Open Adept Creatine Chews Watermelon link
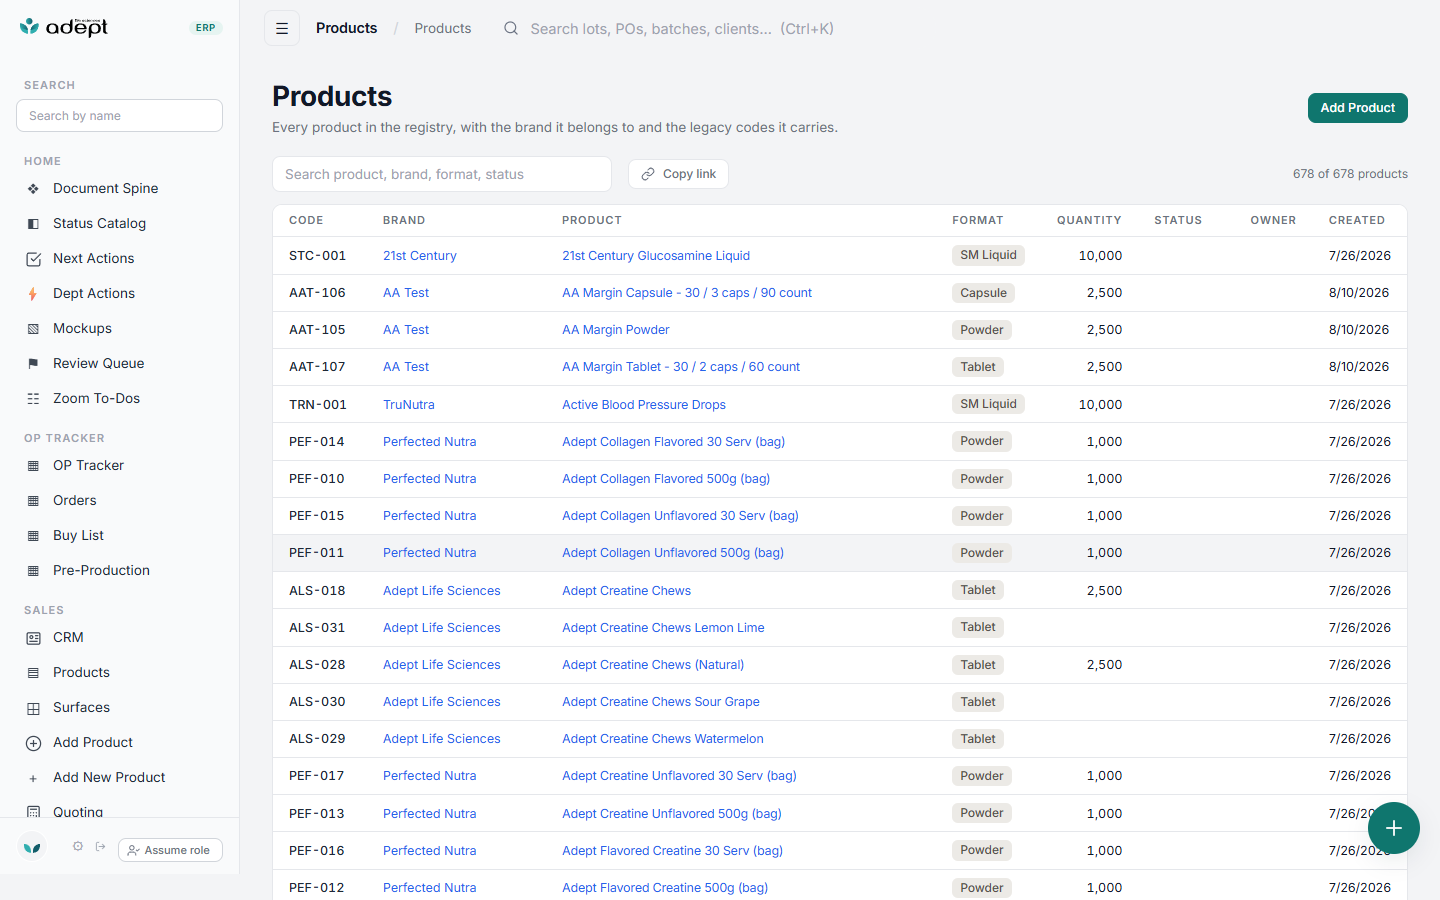Viewport: 1440px width, 900px height. 662,739
